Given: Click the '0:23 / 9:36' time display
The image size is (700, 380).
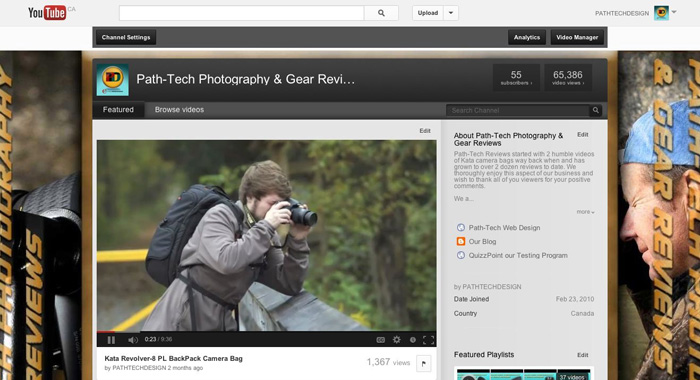Looking at the screenshot, I should [x=158, y=339].
